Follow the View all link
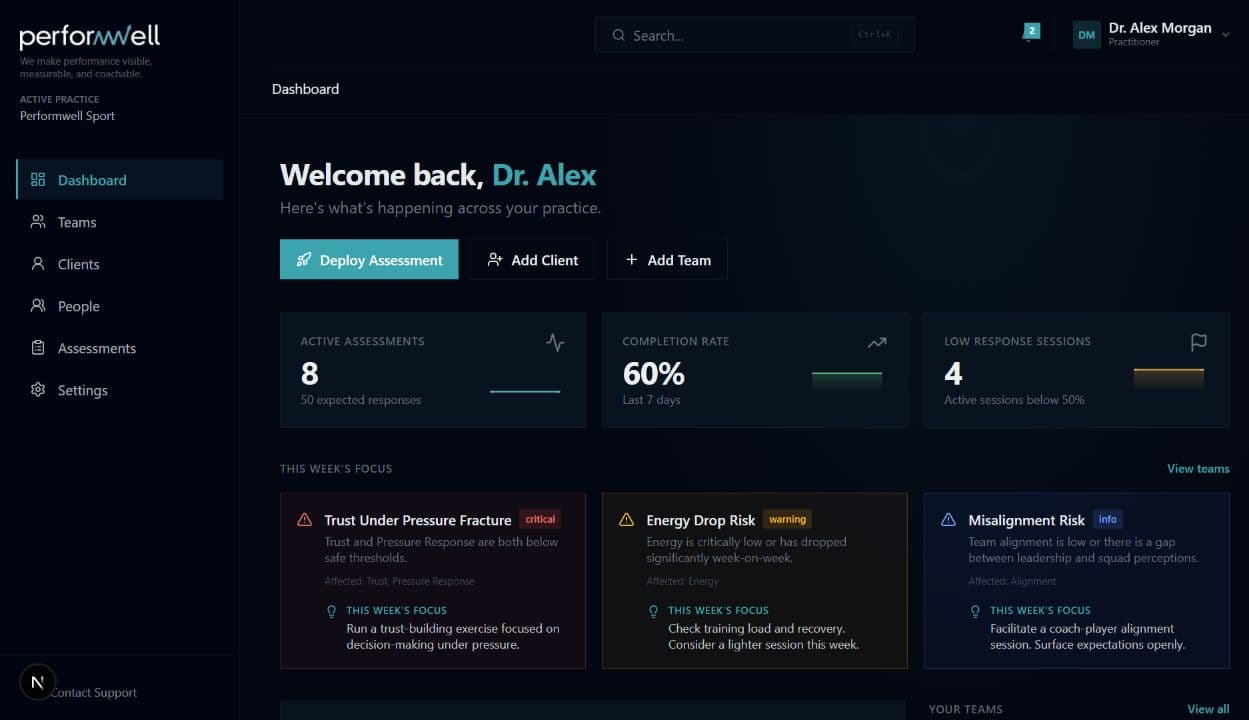1249x720 pixels. [1208, 709]
